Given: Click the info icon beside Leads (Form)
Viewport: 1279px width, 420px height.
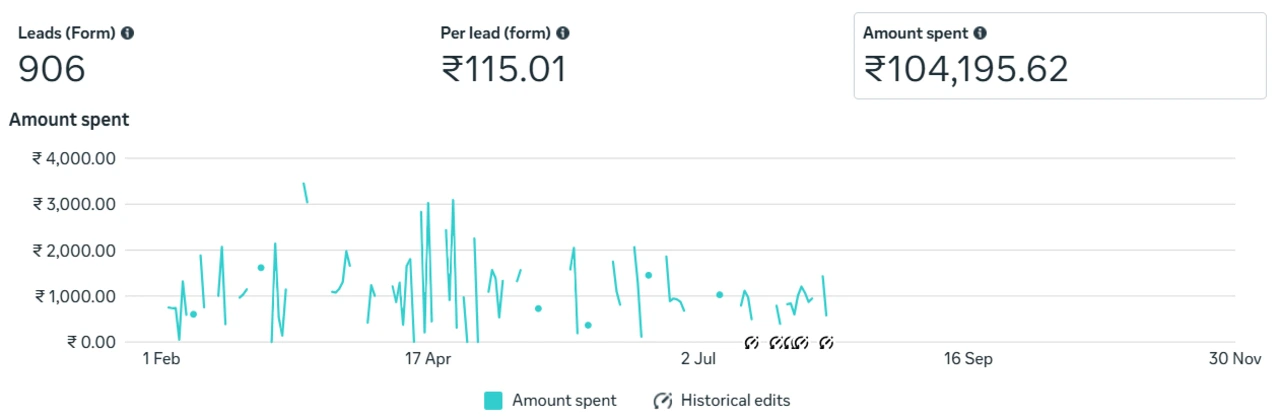Looking at the screenshot, I should 127,33.
